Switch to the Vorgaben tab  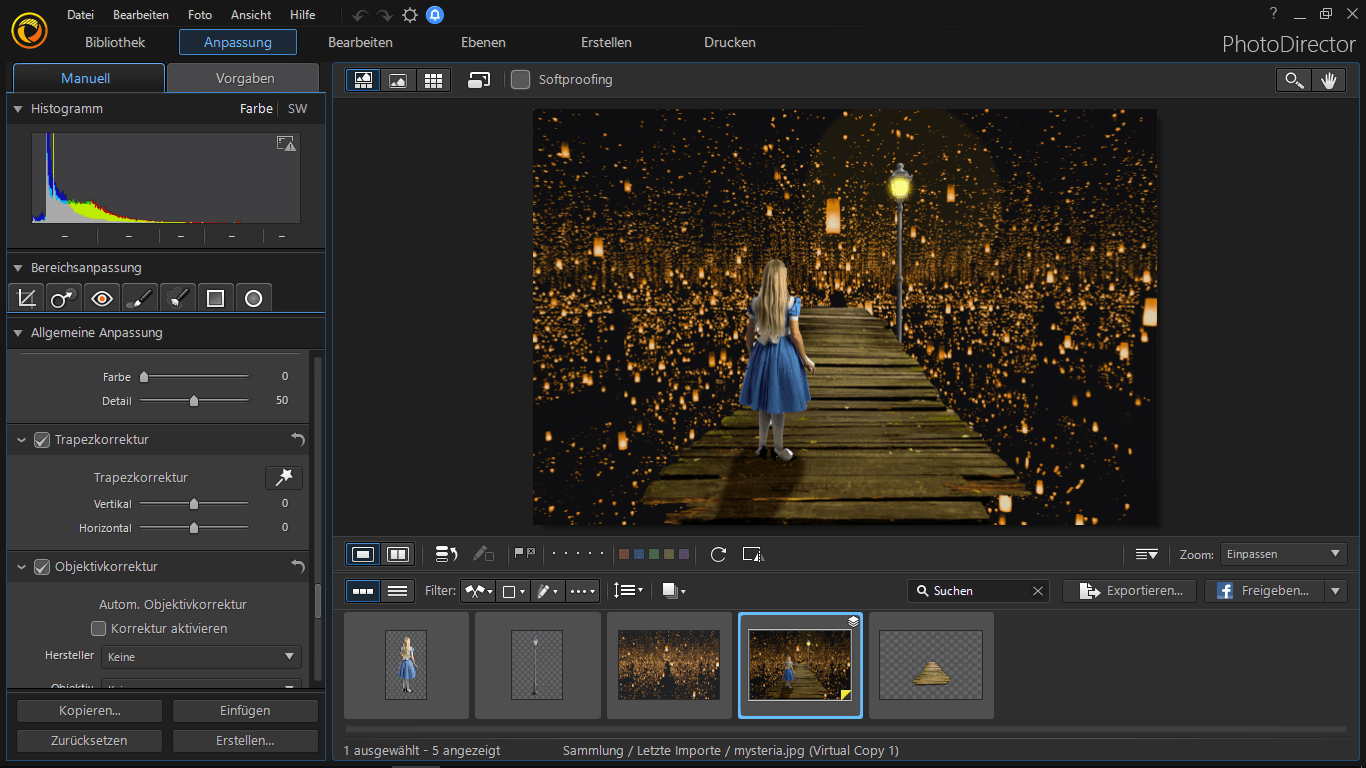[245, 78]
